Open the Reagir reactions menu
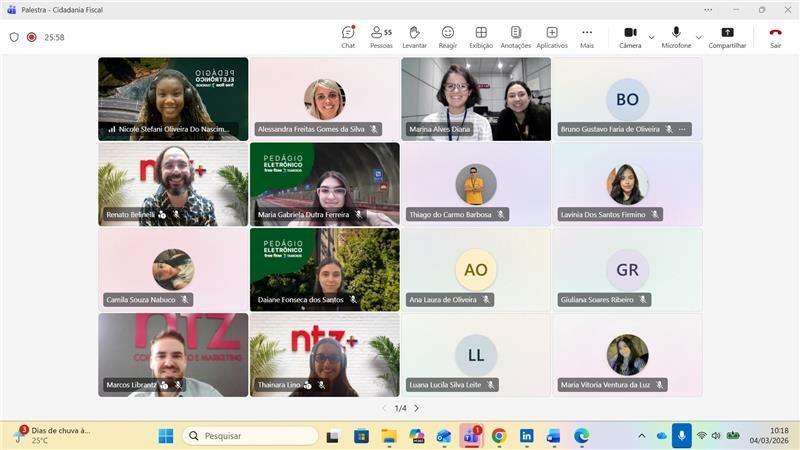Screen dimensions: 800x450 point(447,37)
